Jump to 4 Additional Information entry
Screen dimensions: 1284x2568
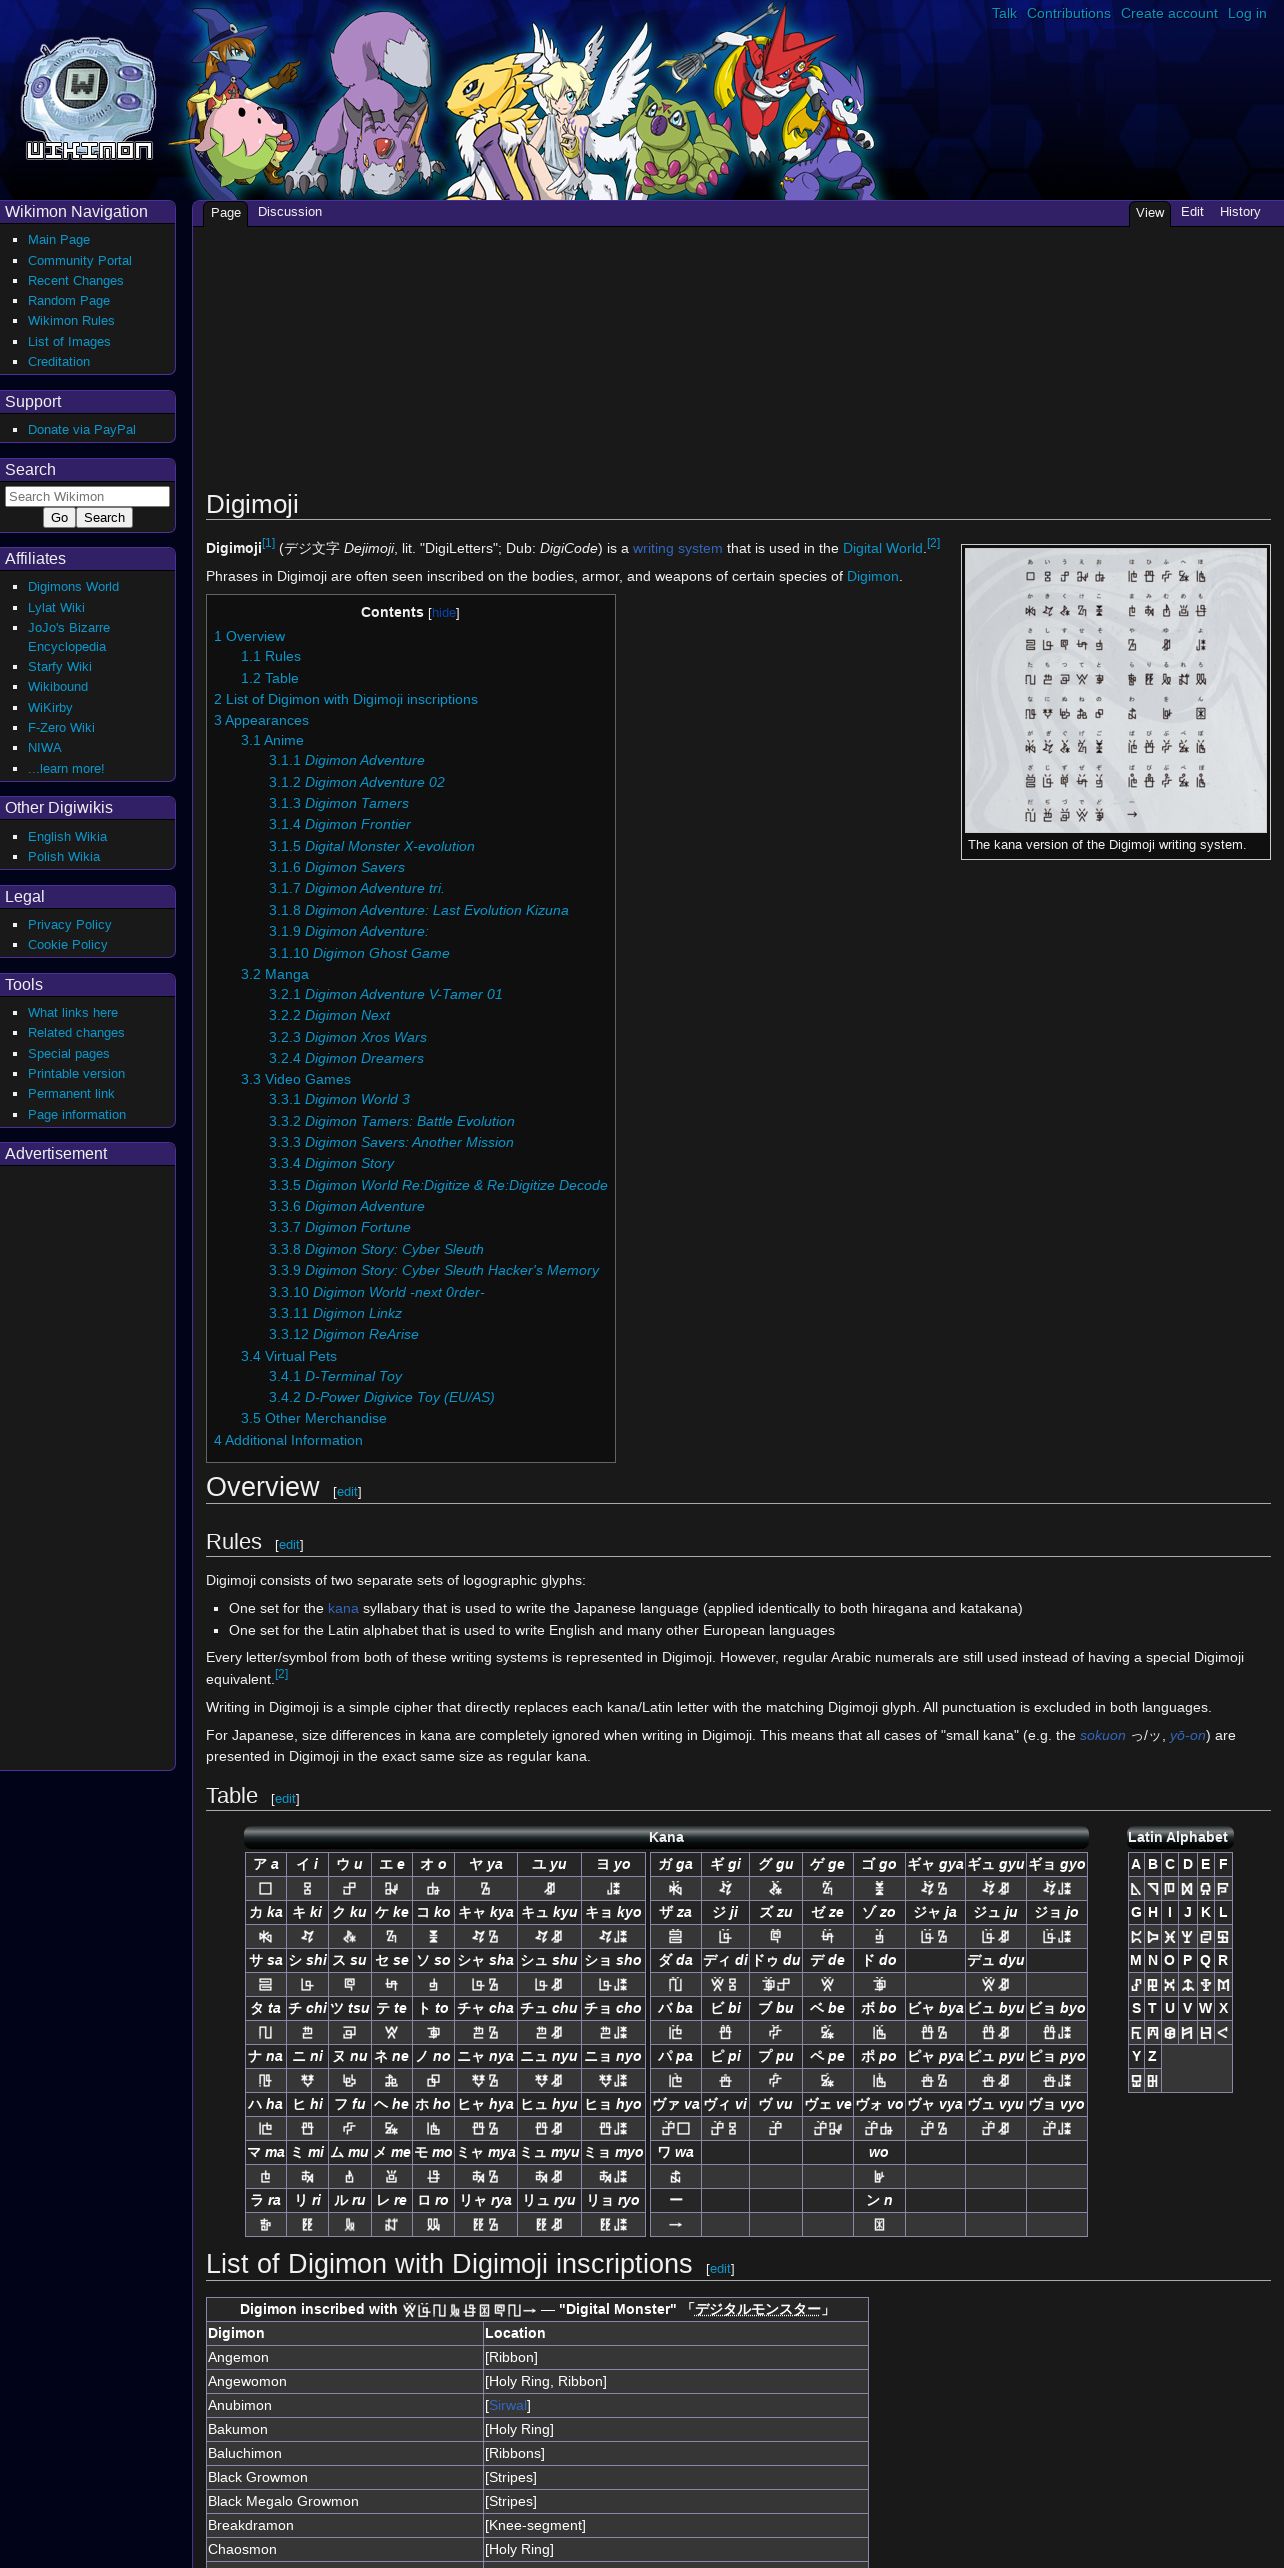[x=288, y=1441]
